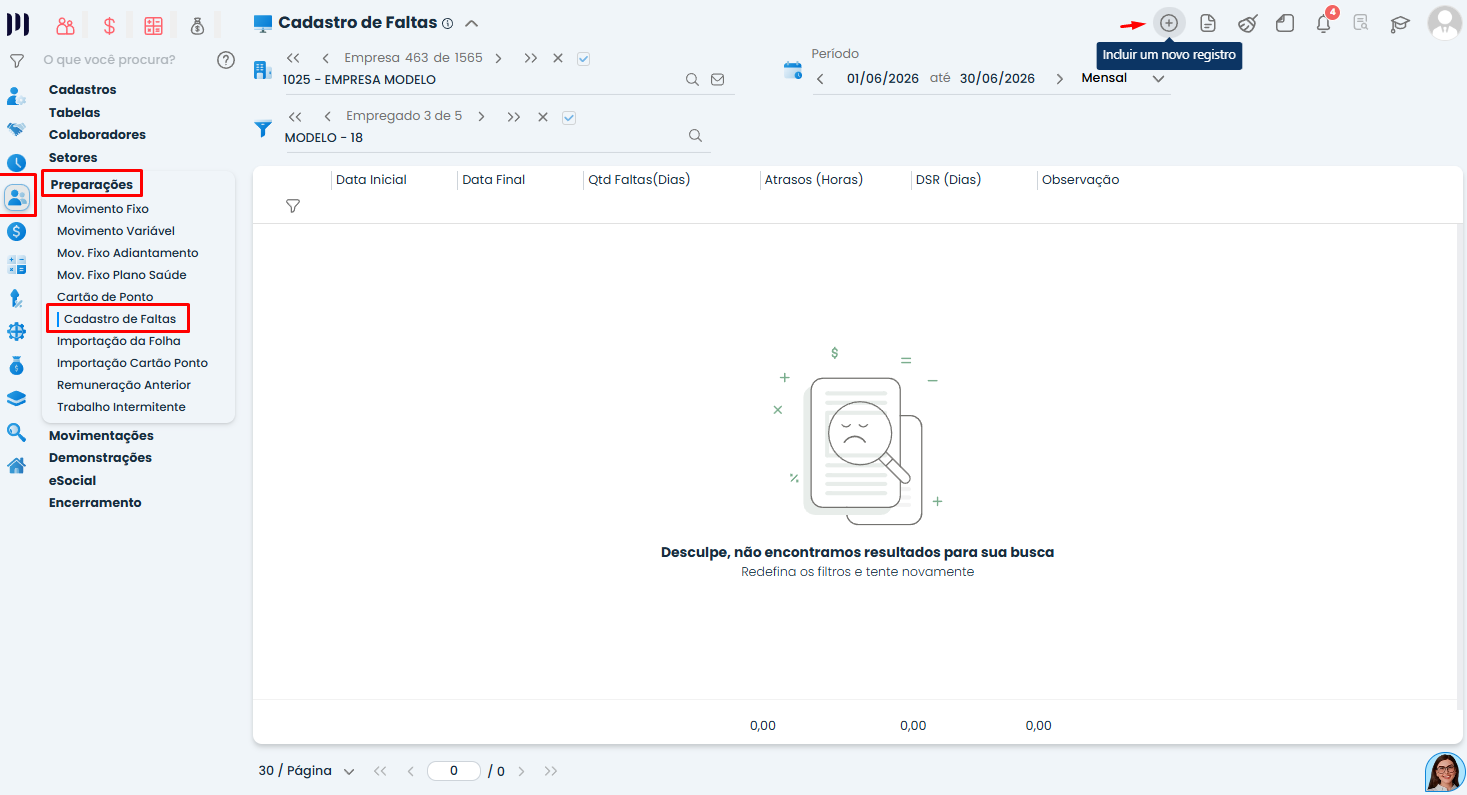Clear the Empresa selection with X
The width and height of the screenshot is (1467, 795).
(x=558, y=59)
